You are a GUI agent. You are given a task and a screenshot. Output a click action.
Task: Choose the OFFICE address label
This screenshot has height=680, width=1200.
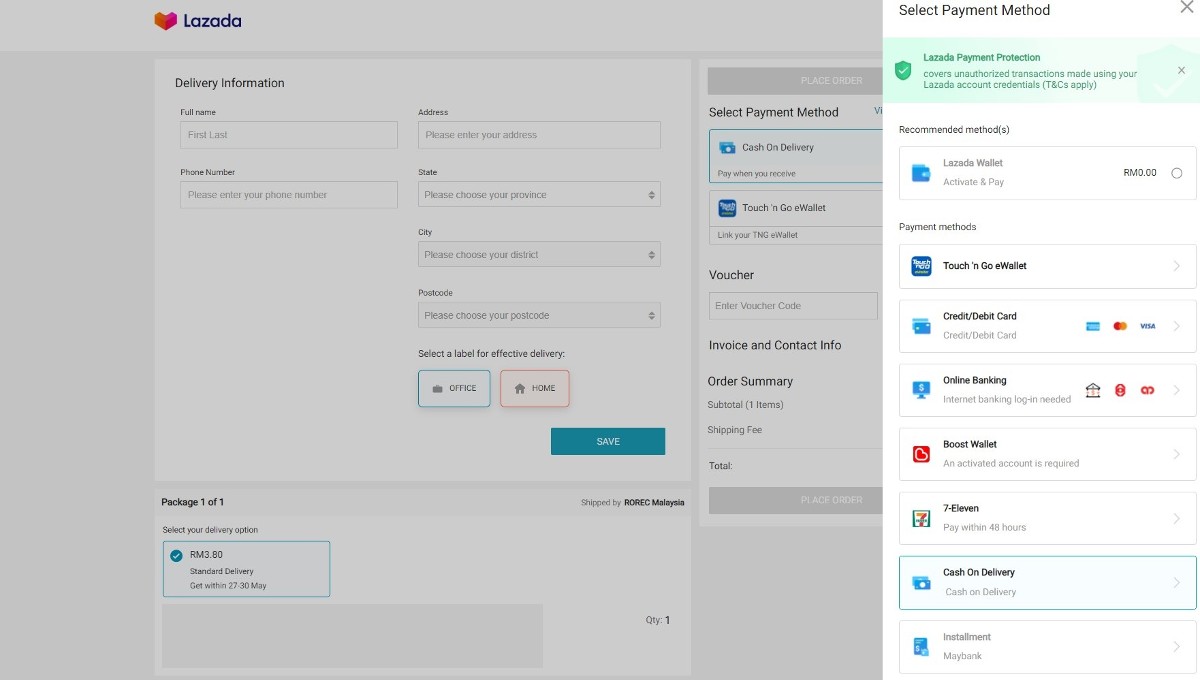click(454, 388)
